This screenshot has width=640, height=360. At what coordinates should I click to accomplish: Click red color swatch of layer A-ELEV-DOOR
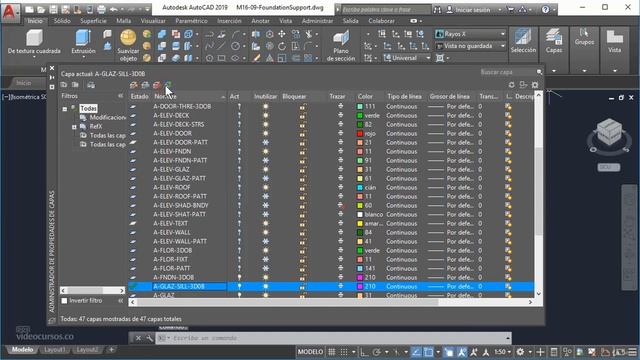tap(360, 133)
